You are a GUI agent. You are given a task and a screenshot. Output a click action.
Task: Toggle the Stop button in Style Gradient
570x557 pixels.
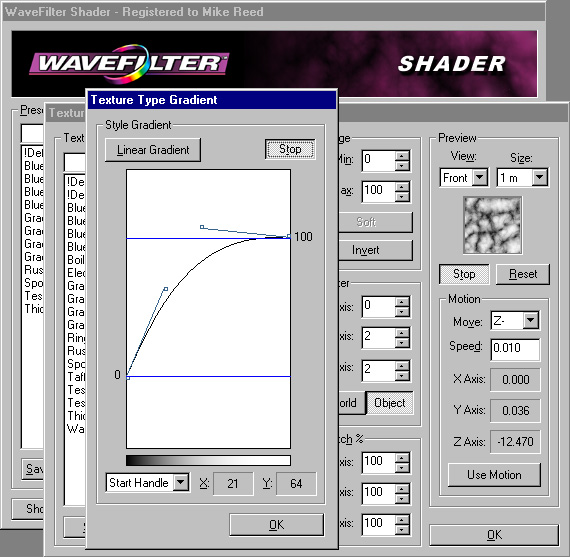pyautogui.click(x=290, y=149)
